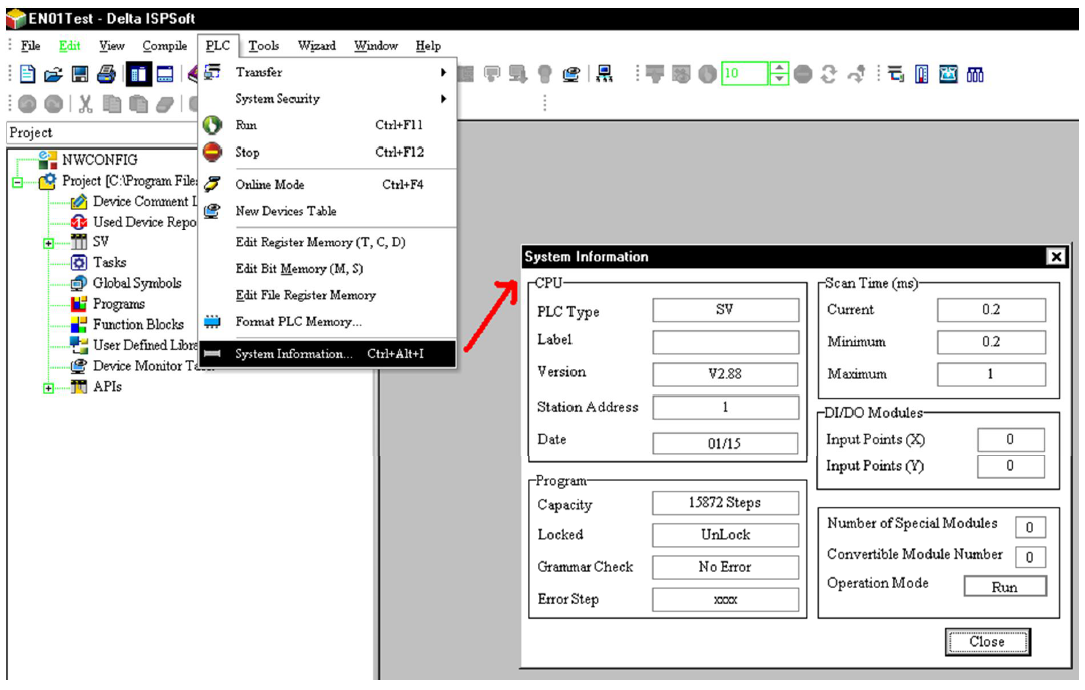Image resolution: width=1085 pixels, height=690 pixels.
Task: Expand the Transfer submenu arrow
Action: click(444, 72)
